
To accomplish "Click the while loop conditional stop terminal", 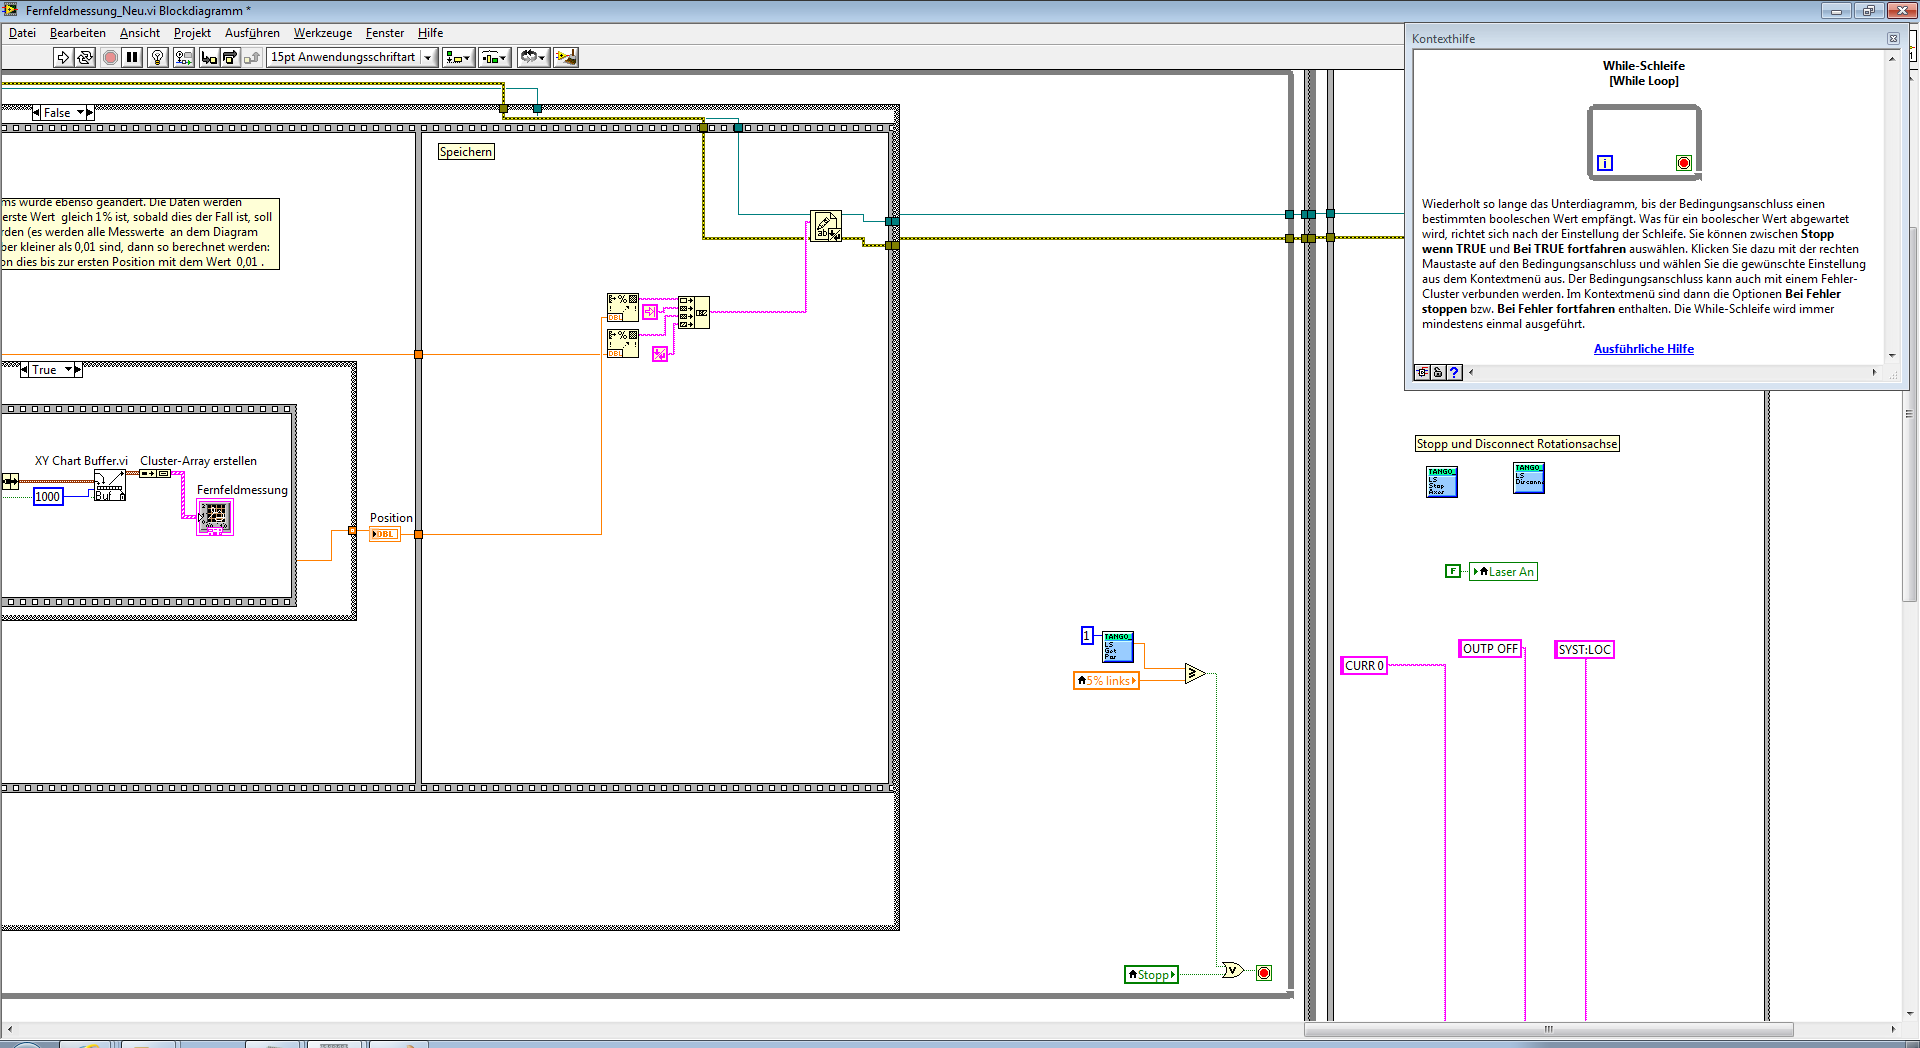I will point(1264,973).
